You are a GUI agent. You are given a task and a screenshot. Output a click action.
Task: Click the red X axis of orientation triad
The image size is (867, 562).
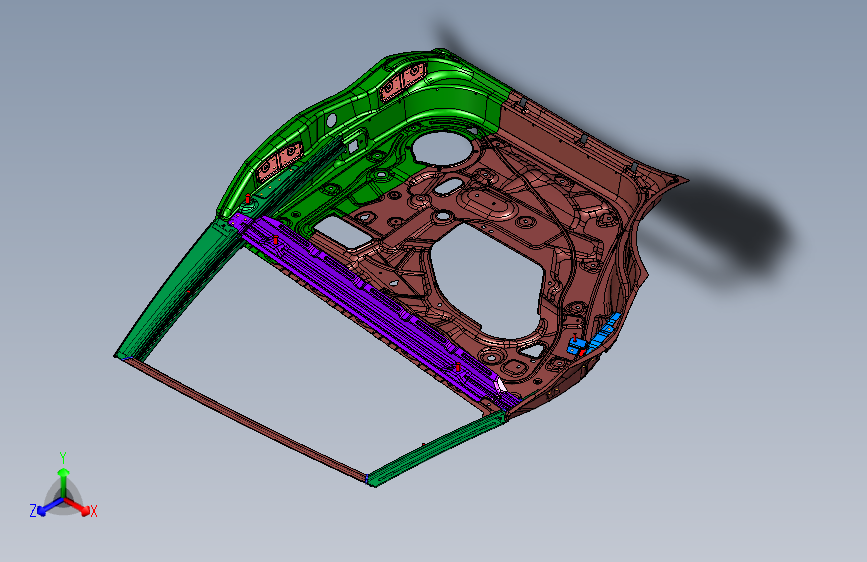coord(82,508)
